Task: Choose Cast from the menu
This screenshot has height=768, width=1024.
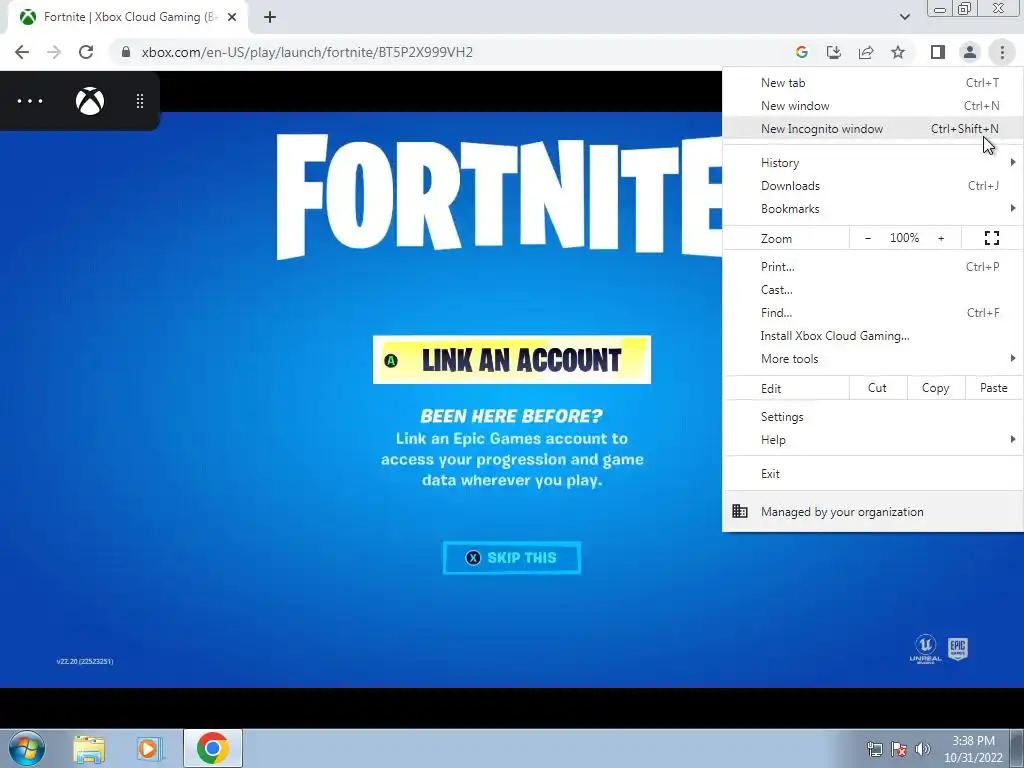Action: pyautogui.click(x=872, y=289)
